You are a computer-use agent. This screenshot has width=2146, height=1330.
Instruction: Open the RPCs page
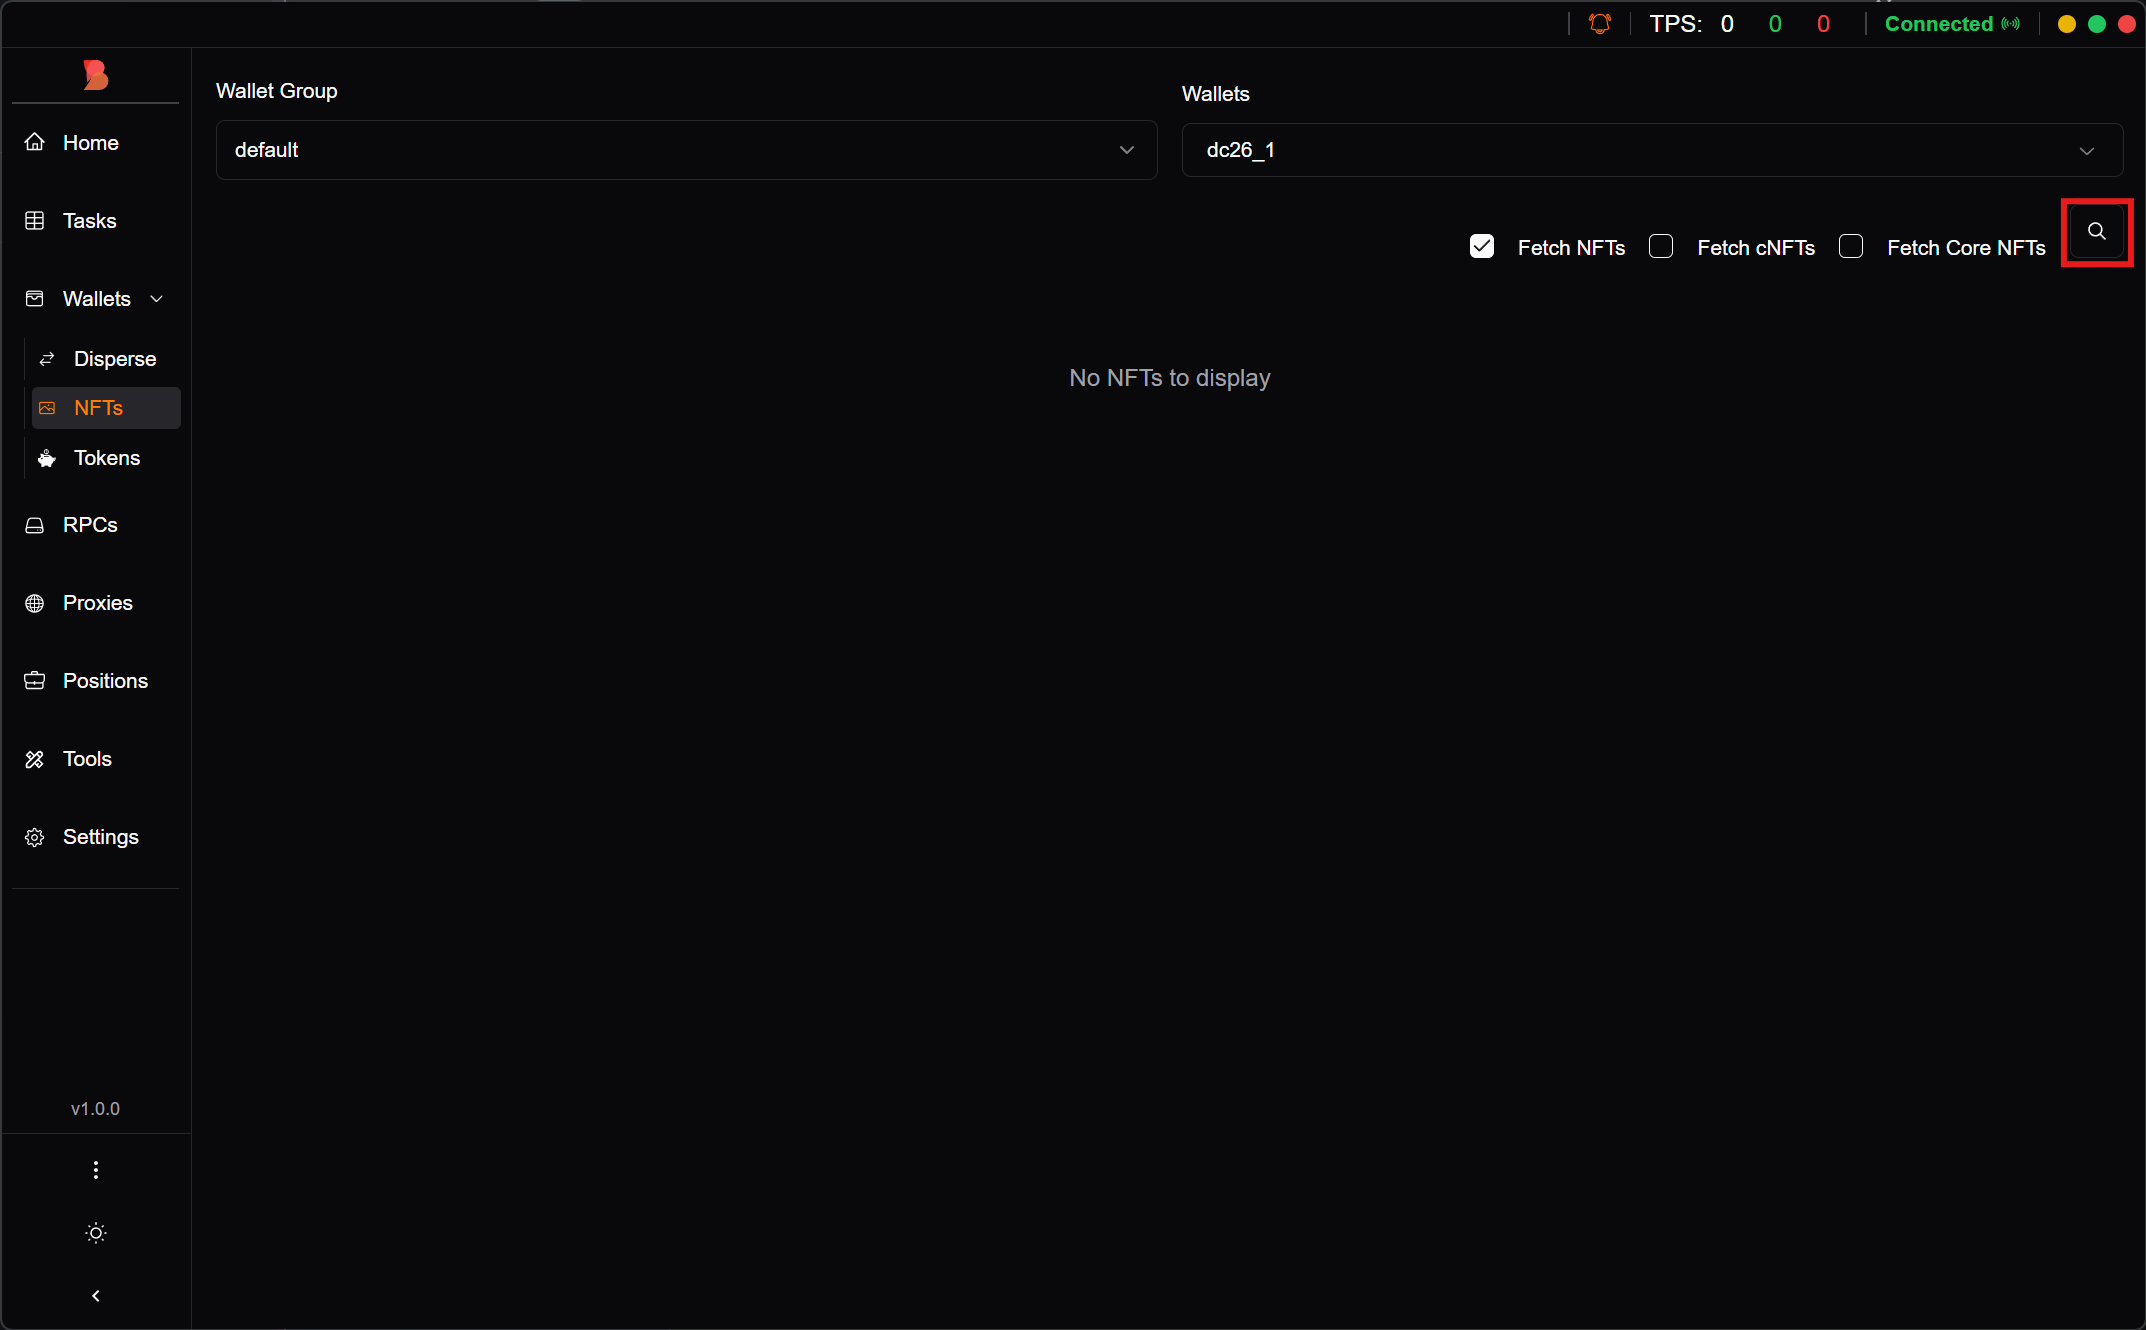tap(90, 525)
